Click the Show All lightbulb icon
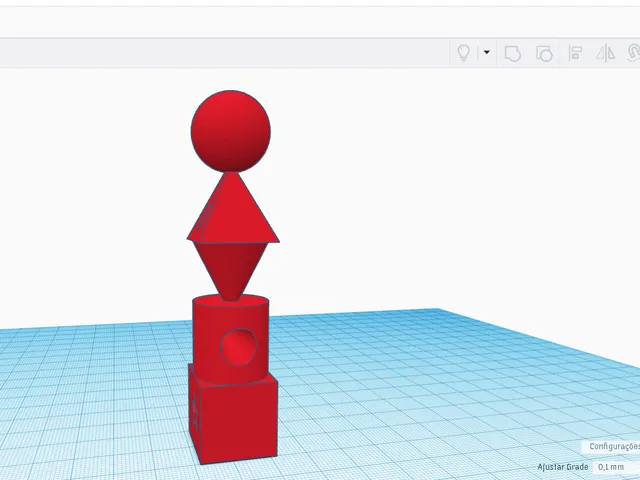 463,53
